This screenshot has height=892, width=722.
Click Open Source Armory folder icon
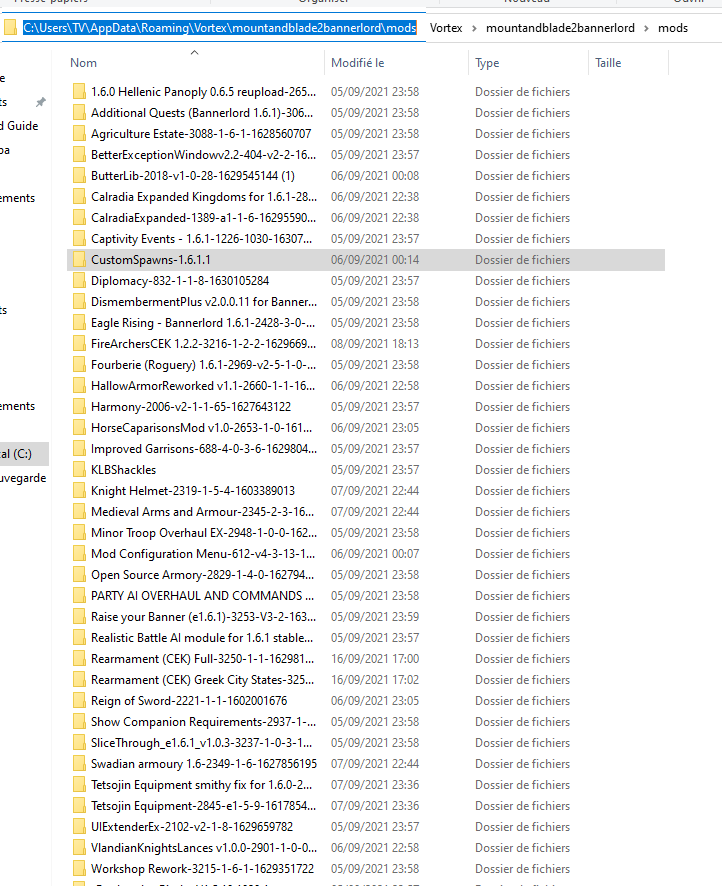(79, 575)
